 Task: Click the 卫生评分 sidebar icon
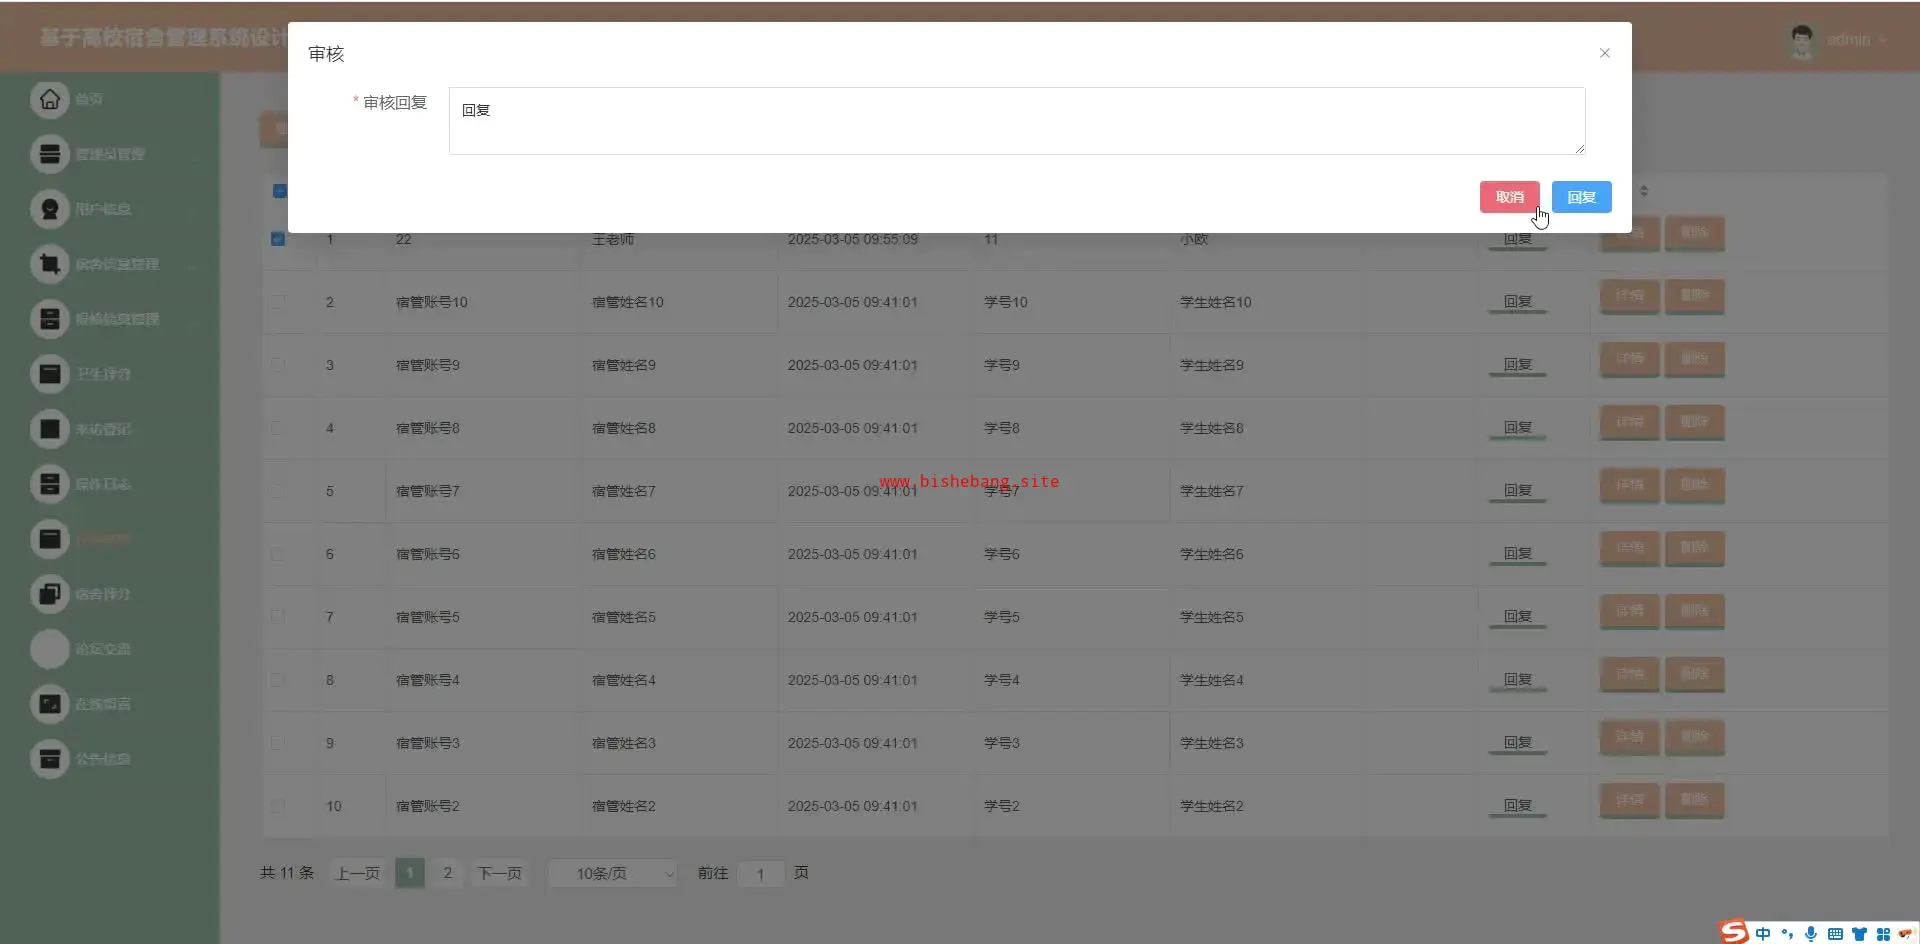click(50, 374)
